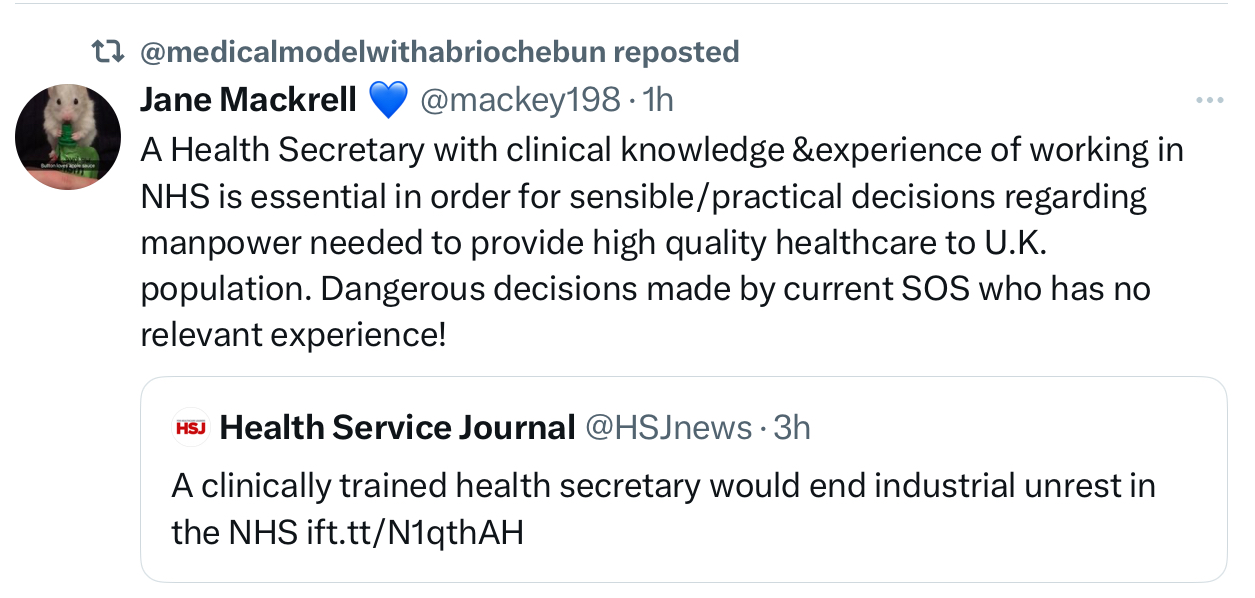Click the @HSJnews handle
This screenshot has width=1255, height=598.
[667, 428]
